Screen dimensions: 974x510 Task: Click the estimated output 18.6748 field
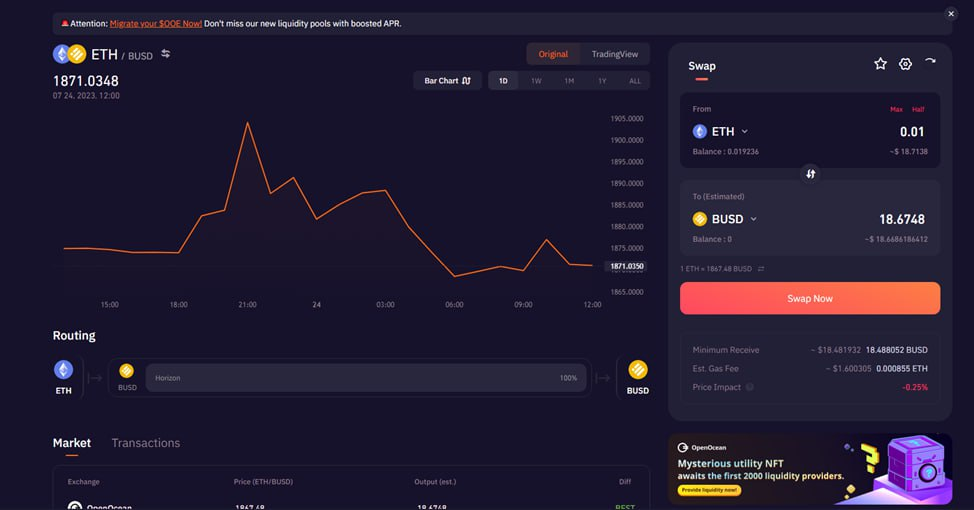901,219
